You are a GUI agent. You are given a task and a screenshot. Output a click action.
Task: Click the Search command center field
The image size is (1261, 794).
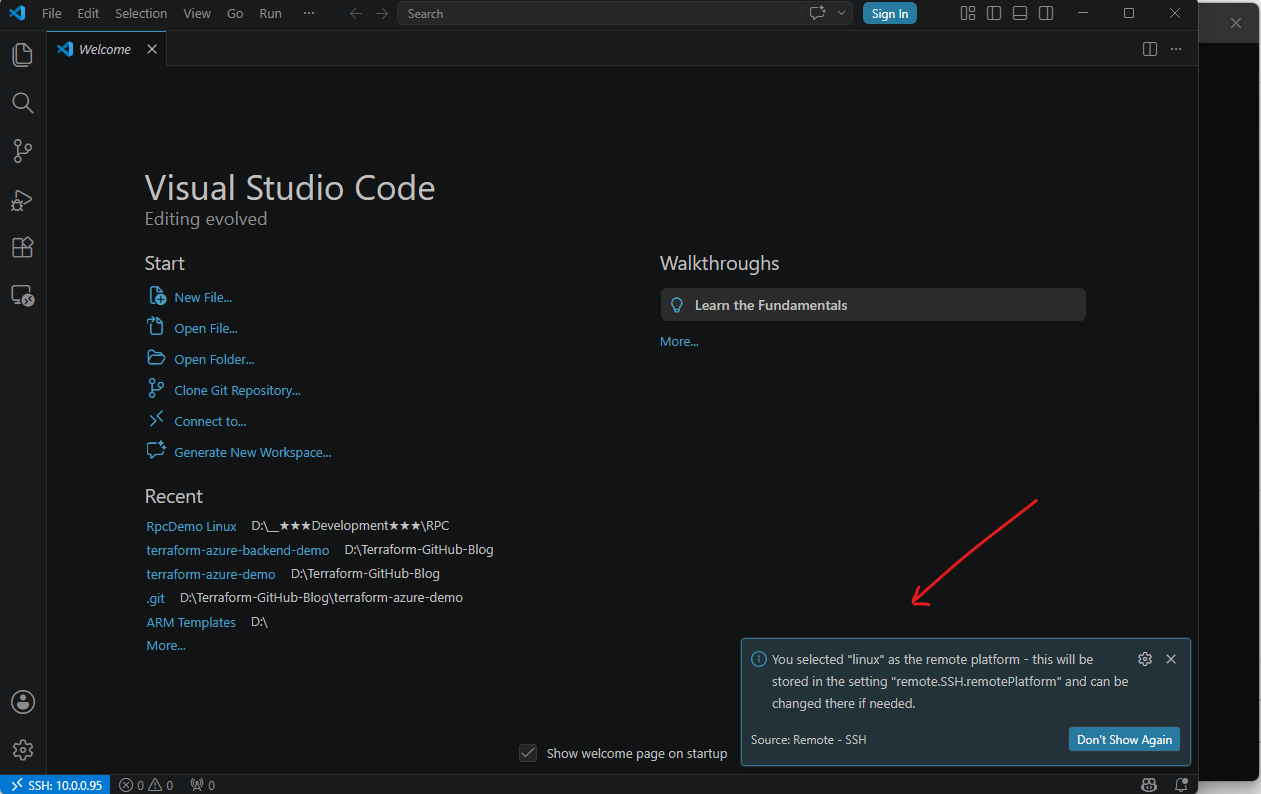(x=600, y=13)
